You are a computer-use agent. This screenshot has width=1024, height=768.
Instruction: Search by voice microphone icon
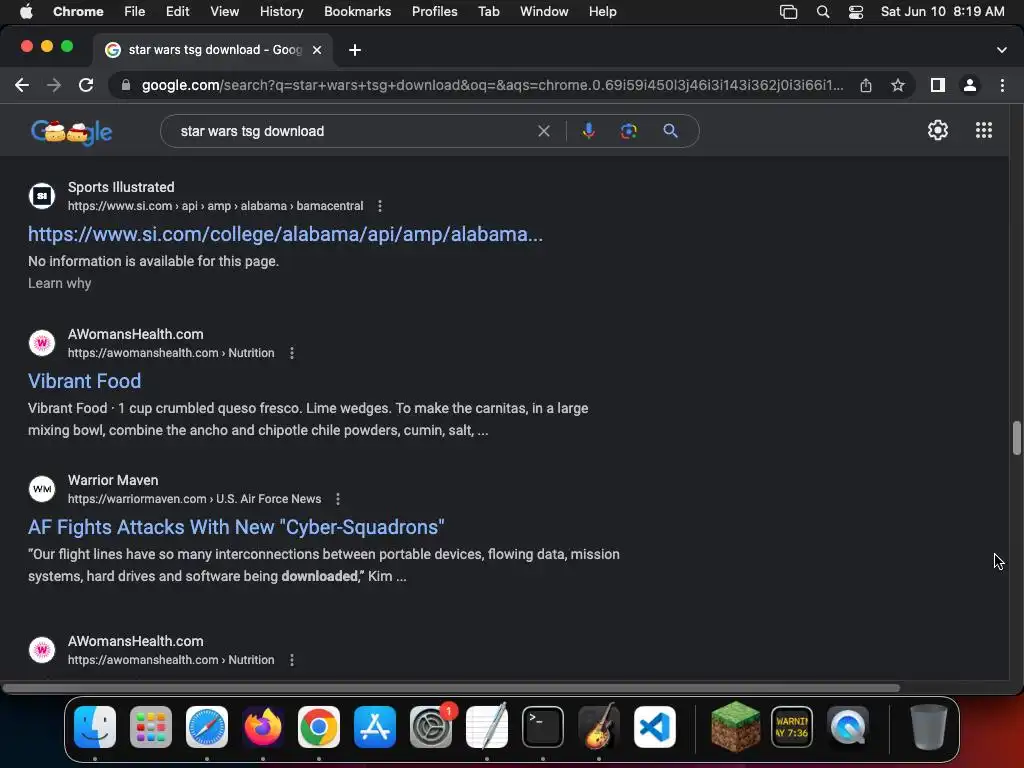pos(588,131)
